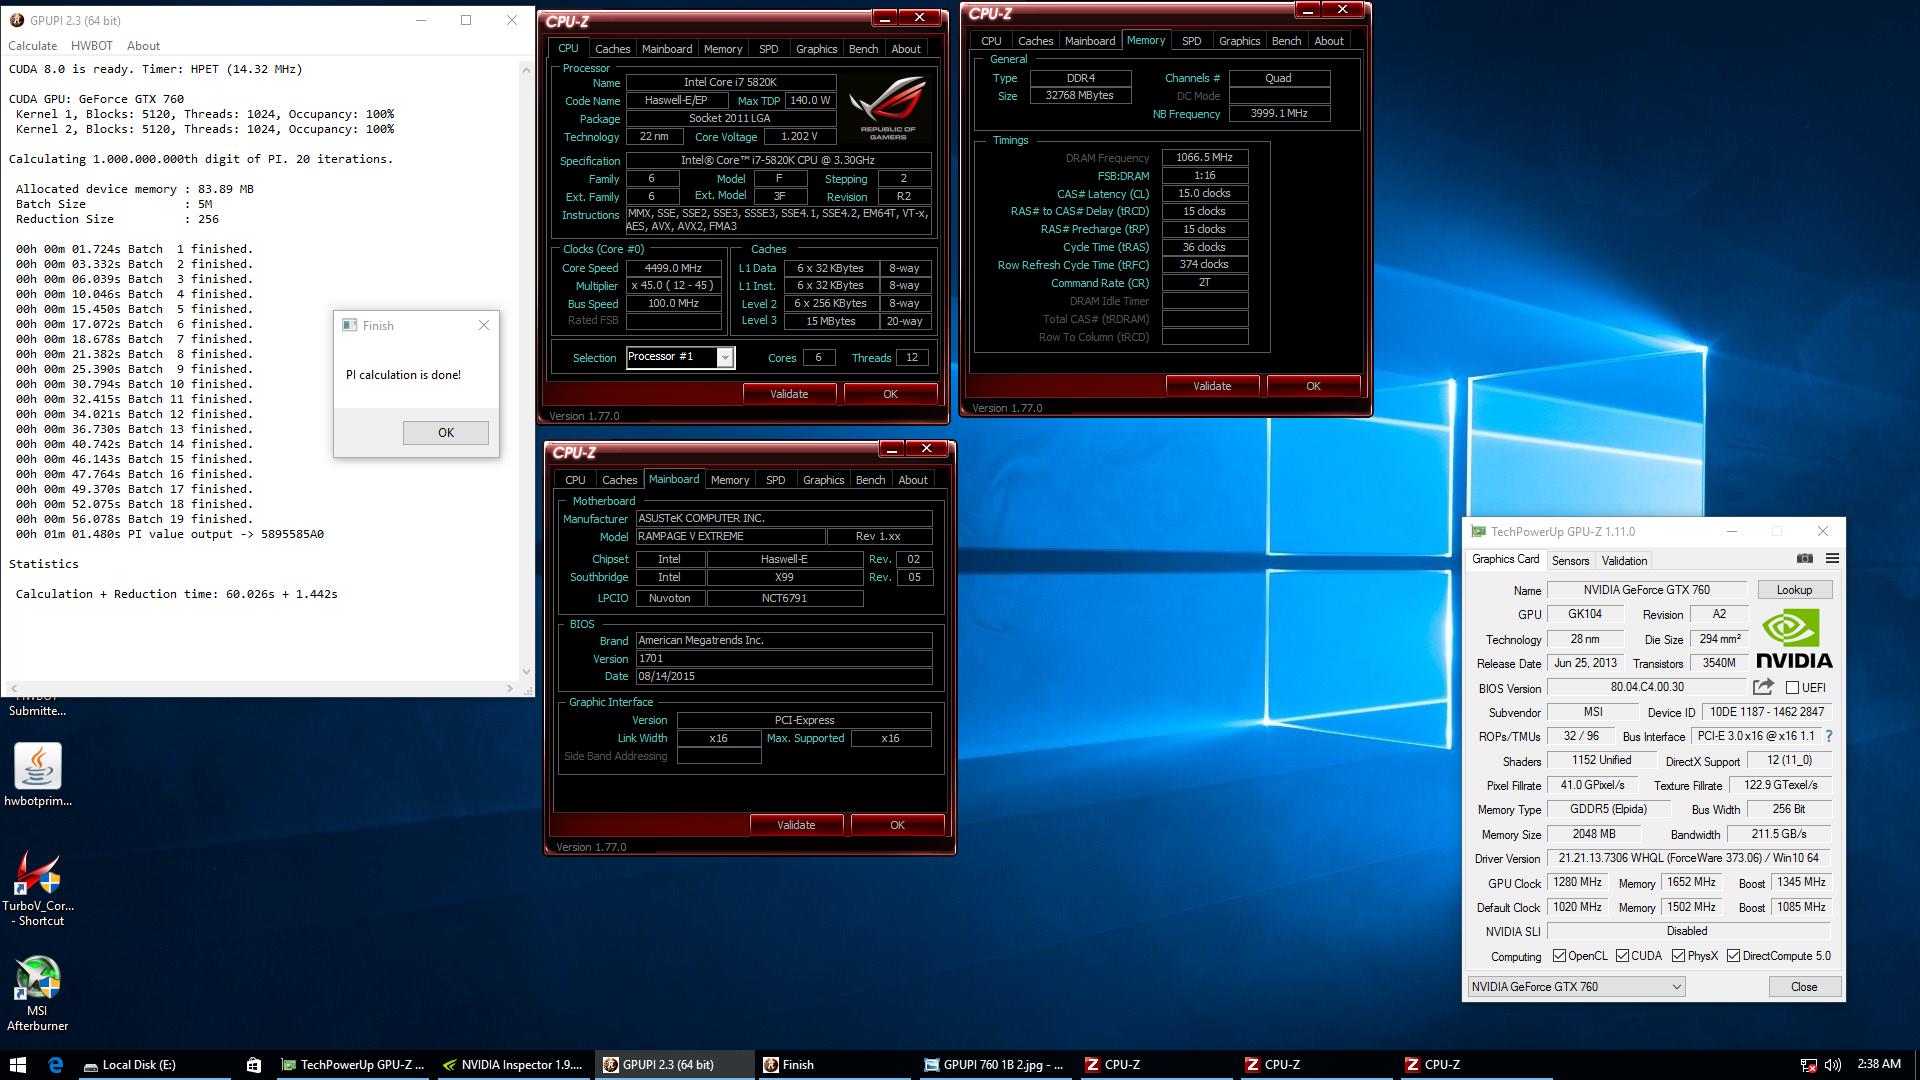
Task: Click OK in the Memory CPU-Z window
Action: 1313,386
